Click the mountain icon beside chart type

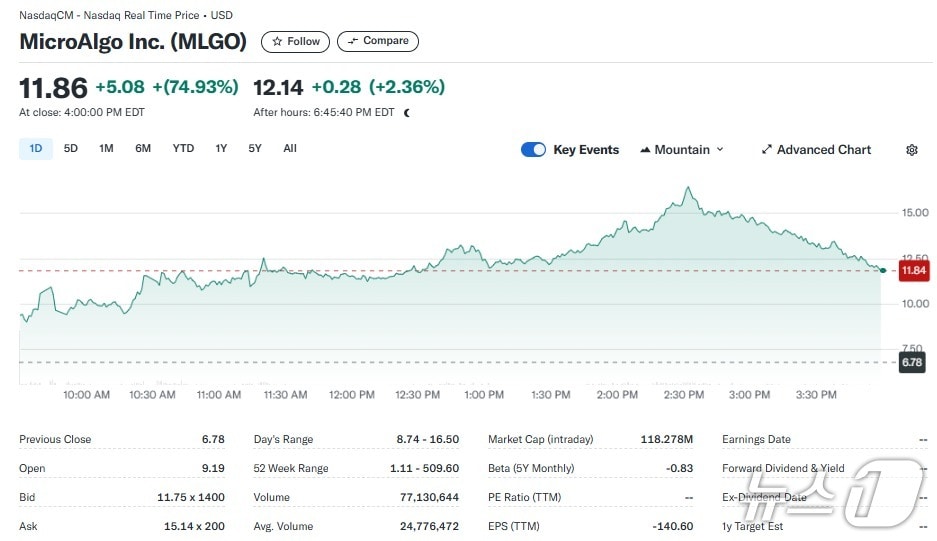coord(645,150)
